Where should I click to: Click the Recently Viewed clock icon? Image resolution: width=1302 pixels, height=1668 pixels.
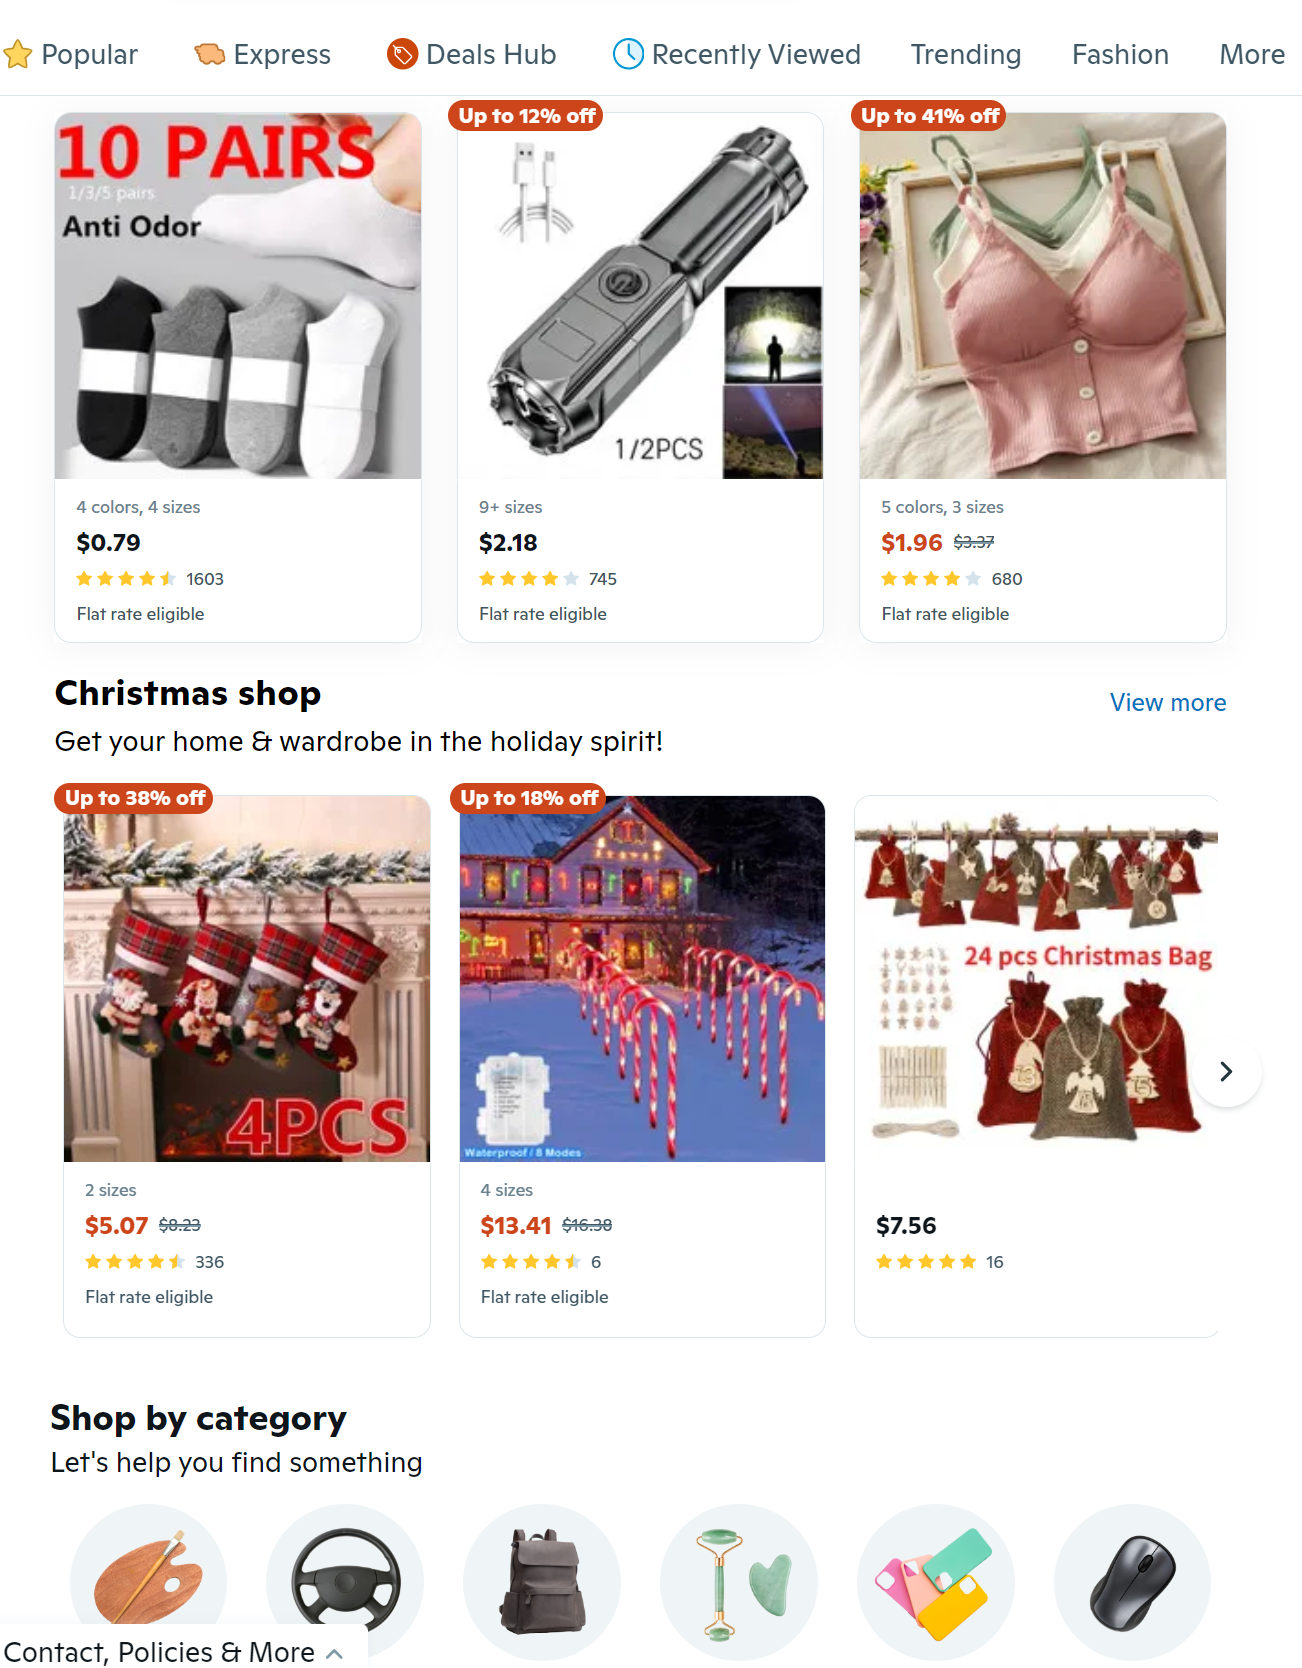tap(628, 54)
